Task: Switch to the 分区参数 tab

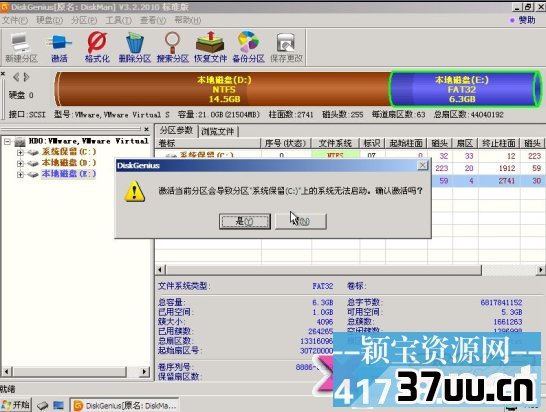Action: point(176,131)
